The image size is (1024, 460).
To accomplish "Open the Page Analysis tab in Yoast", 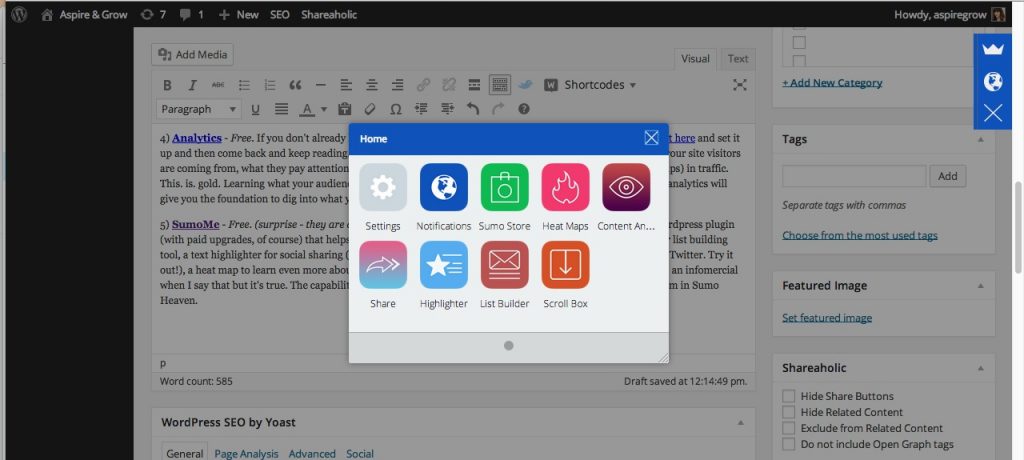I will tap(246, 453).
